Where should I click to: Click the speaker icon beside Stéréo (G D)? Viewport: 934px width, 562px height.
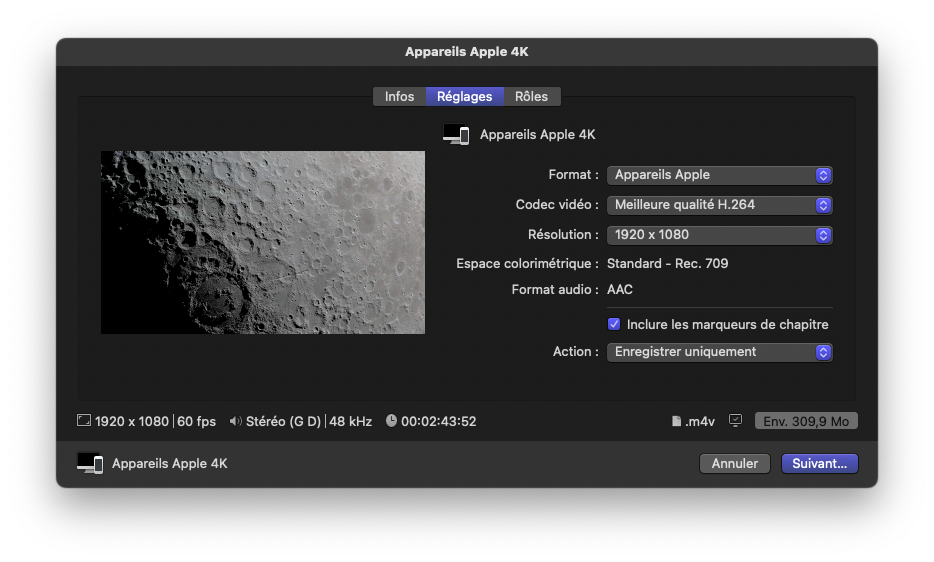pos(236,421)
